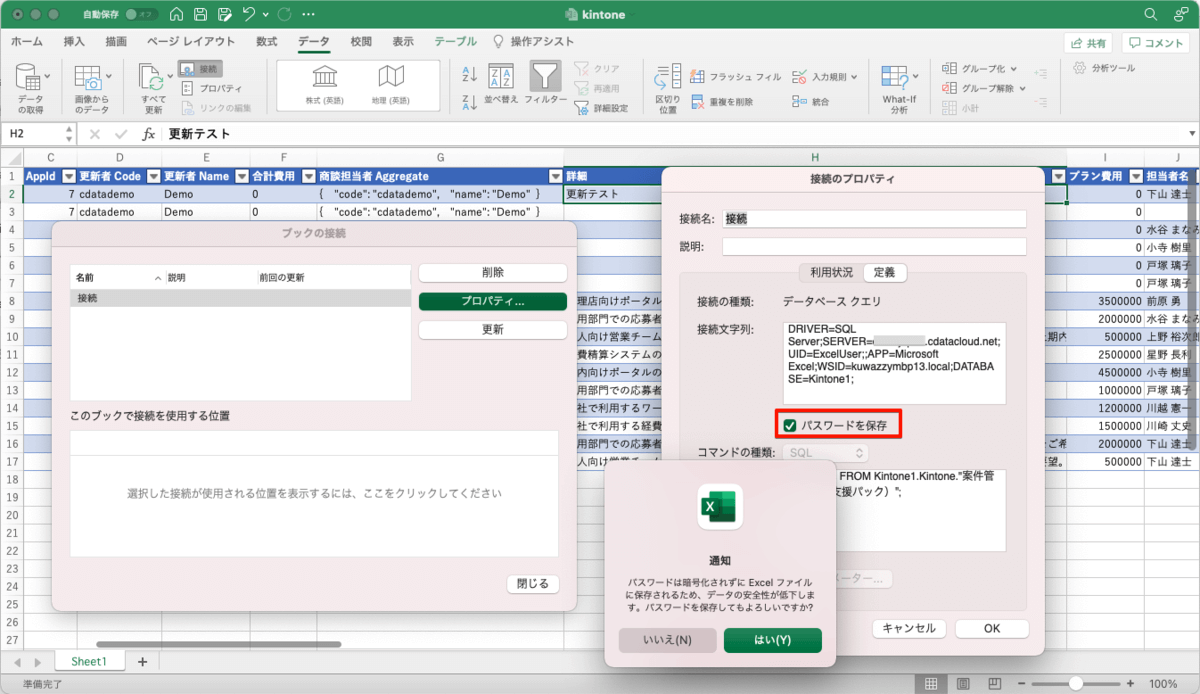Click the すべて更新 (Refresh All) icon
Viewport: 1200px width, 694px height.
point(153,88)
